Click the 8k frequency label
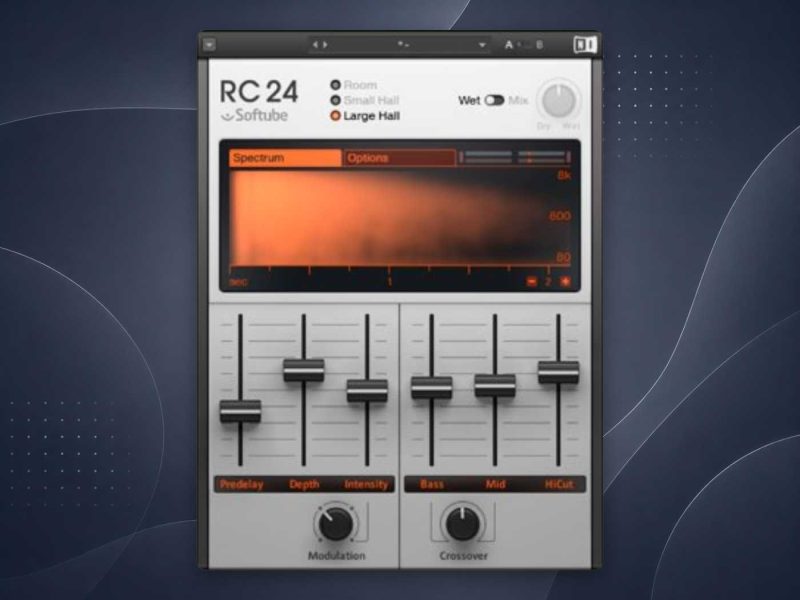 point(564,176)
